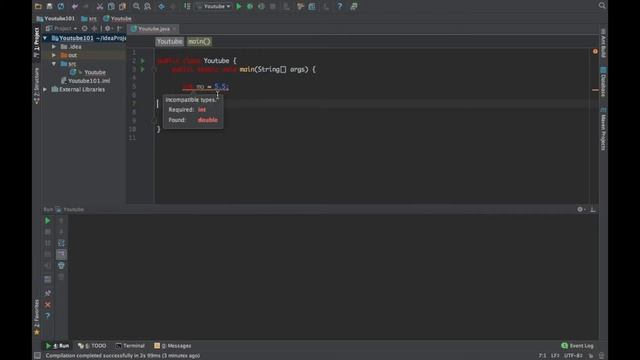Toggle the Maven Projects tool window

pos(603,129)
